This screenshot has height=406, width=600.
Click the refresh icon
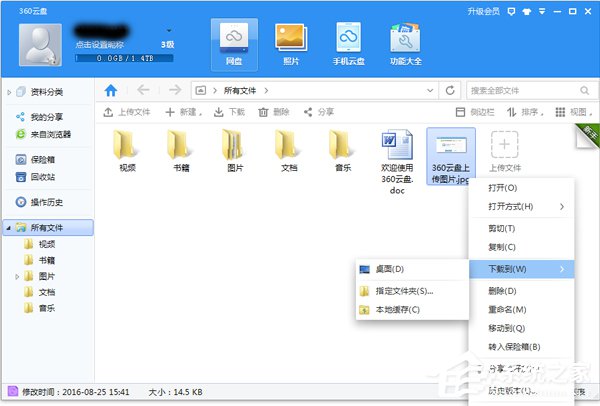(450, 91)
